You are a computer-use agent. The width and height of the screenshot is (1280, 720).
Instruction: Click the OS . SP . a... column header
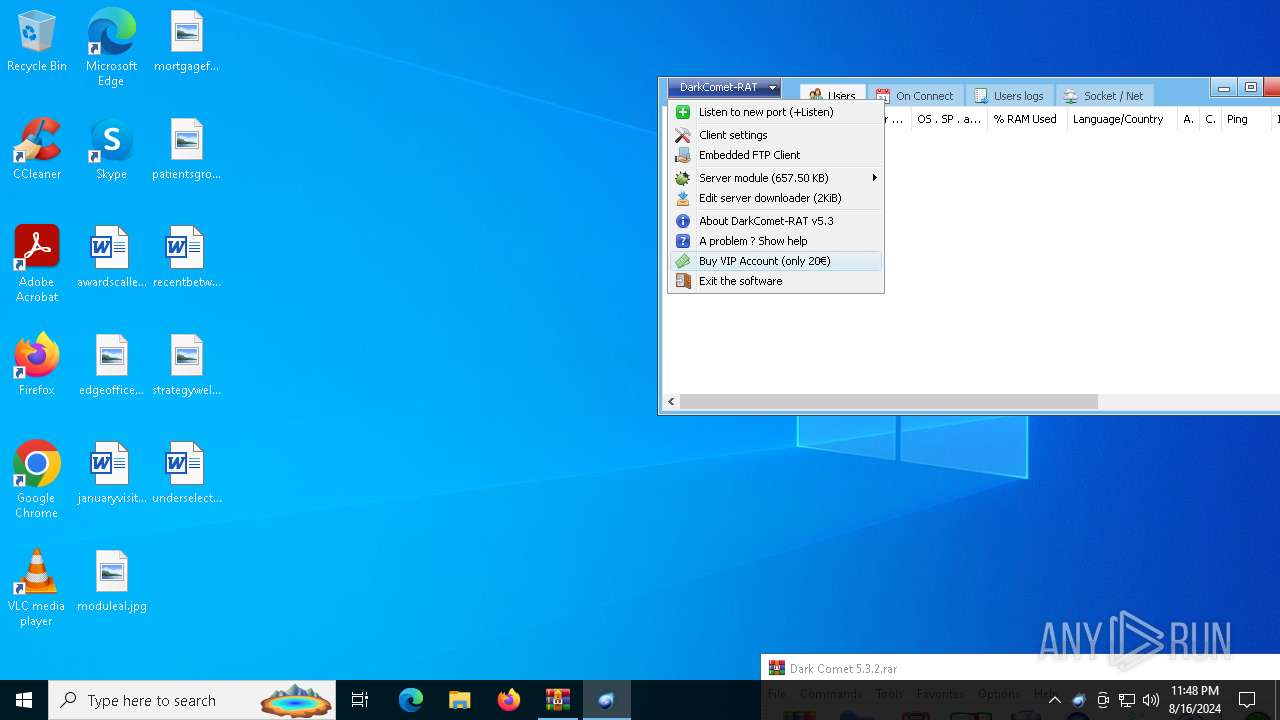949,119
